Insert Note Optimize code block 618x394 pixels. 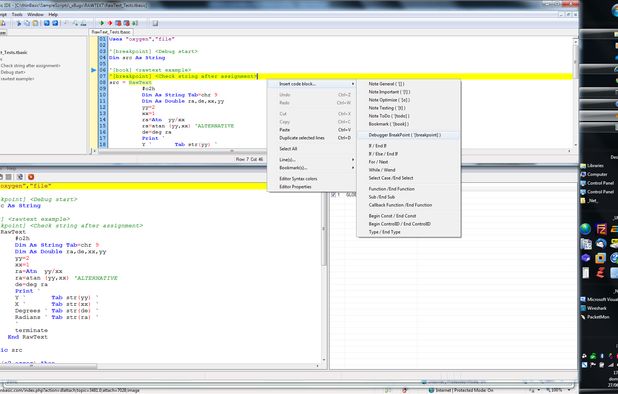click(x=409, y=100)
